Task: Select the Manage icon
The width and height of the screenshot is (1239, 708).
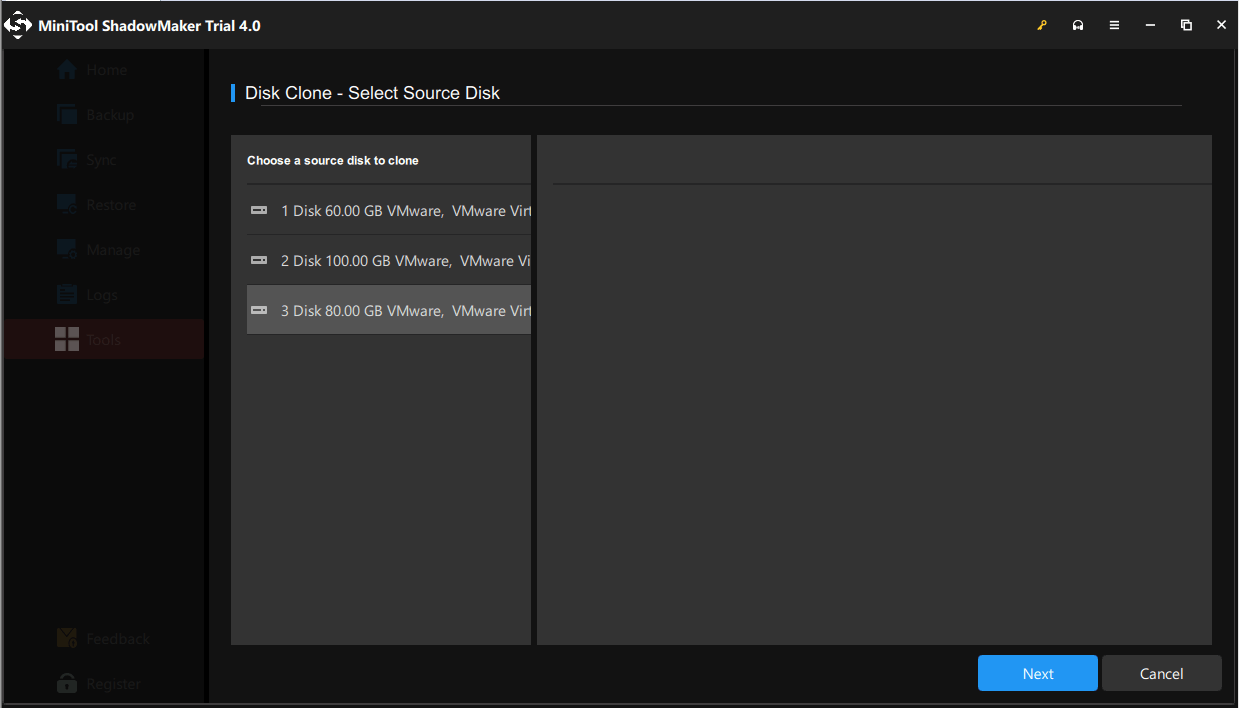Action: [68, 249]
